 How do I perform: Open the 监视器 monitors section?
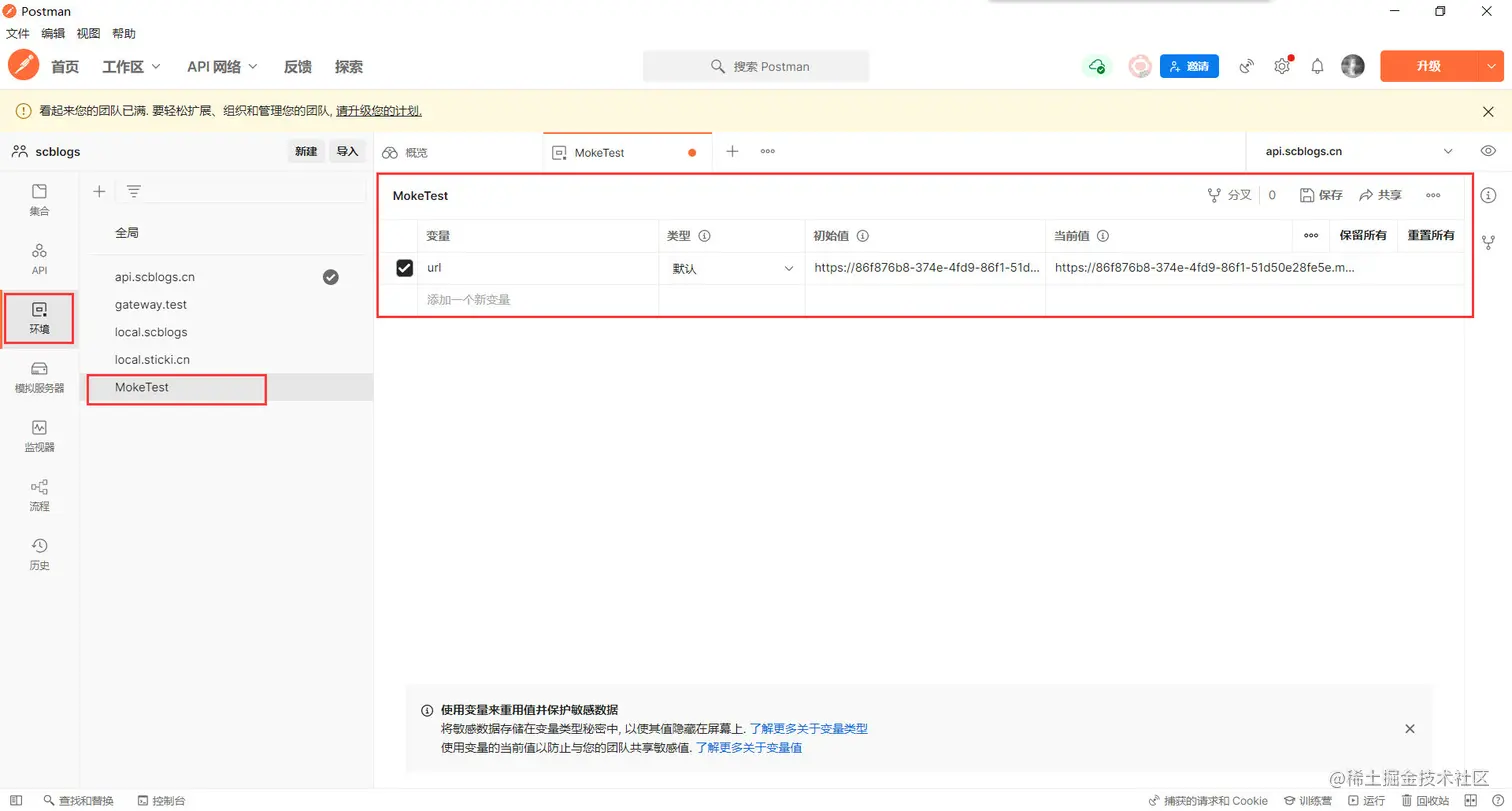(x=39, y=436)
